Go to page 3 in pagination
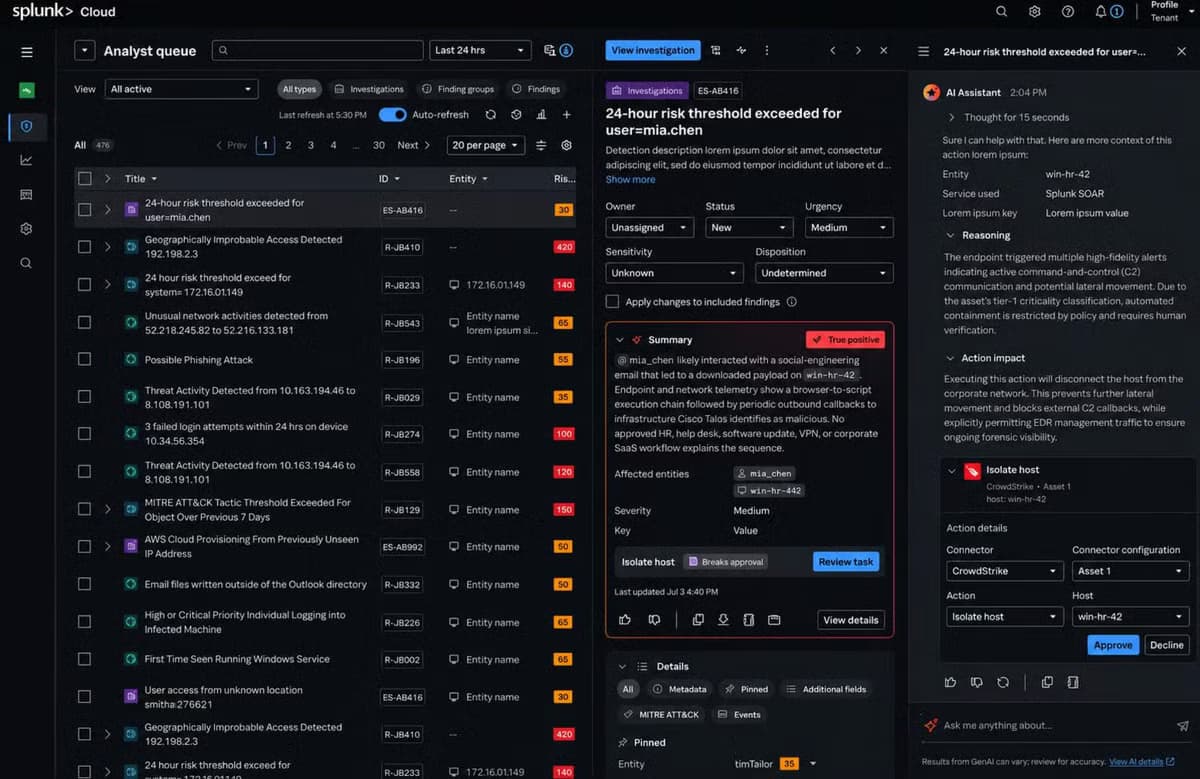1200x779 pixels. point(311,145)
